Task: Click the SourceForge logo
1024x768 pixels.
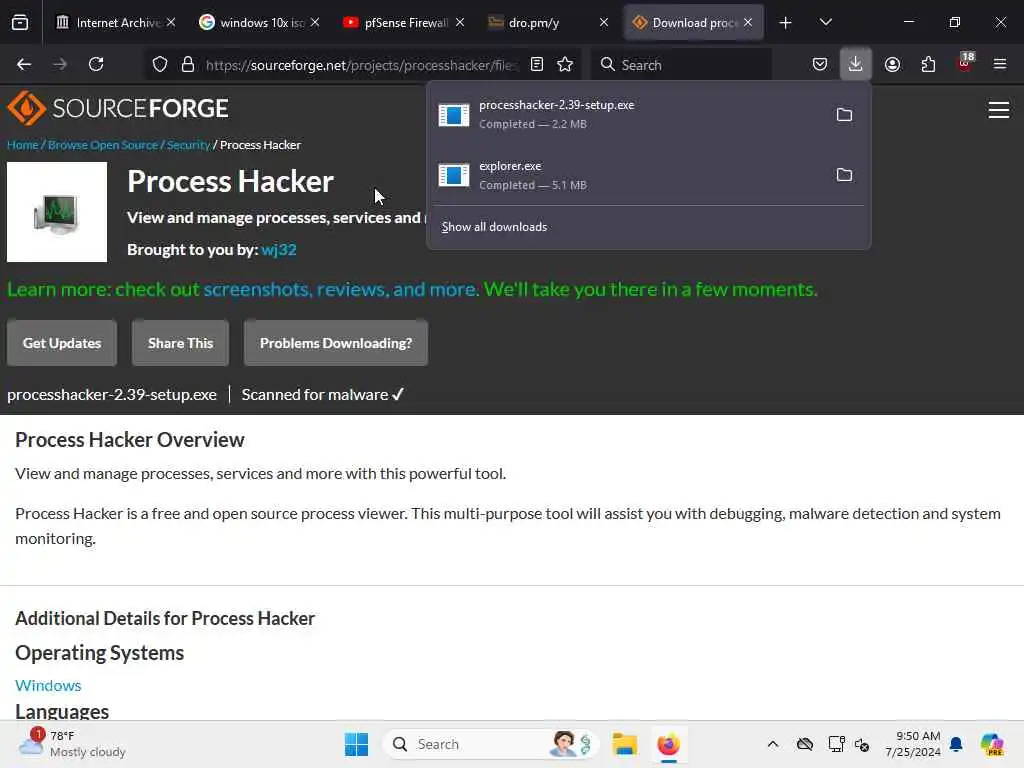Action: [118, 108]
